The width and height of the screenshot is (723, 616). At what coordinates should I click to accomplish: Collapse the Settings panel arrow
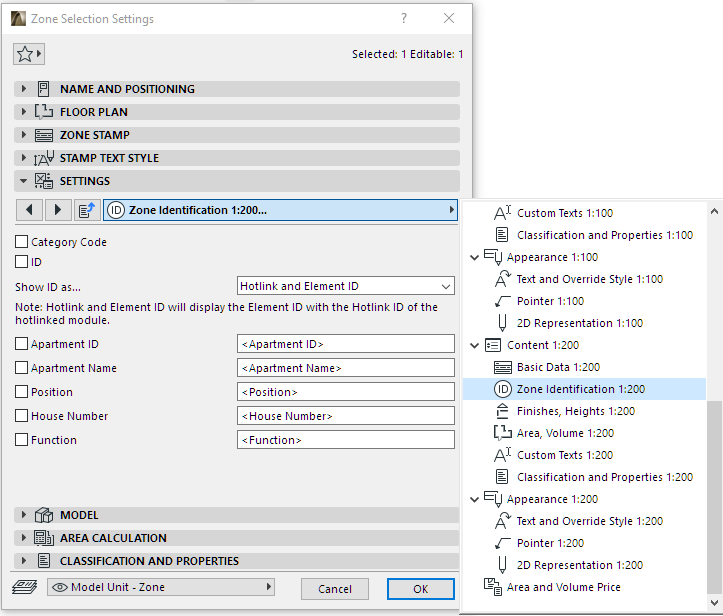(x=24, y=181)
